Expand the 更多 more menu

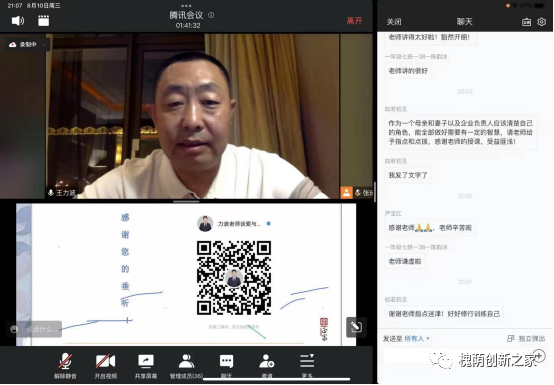coord(307,366)
